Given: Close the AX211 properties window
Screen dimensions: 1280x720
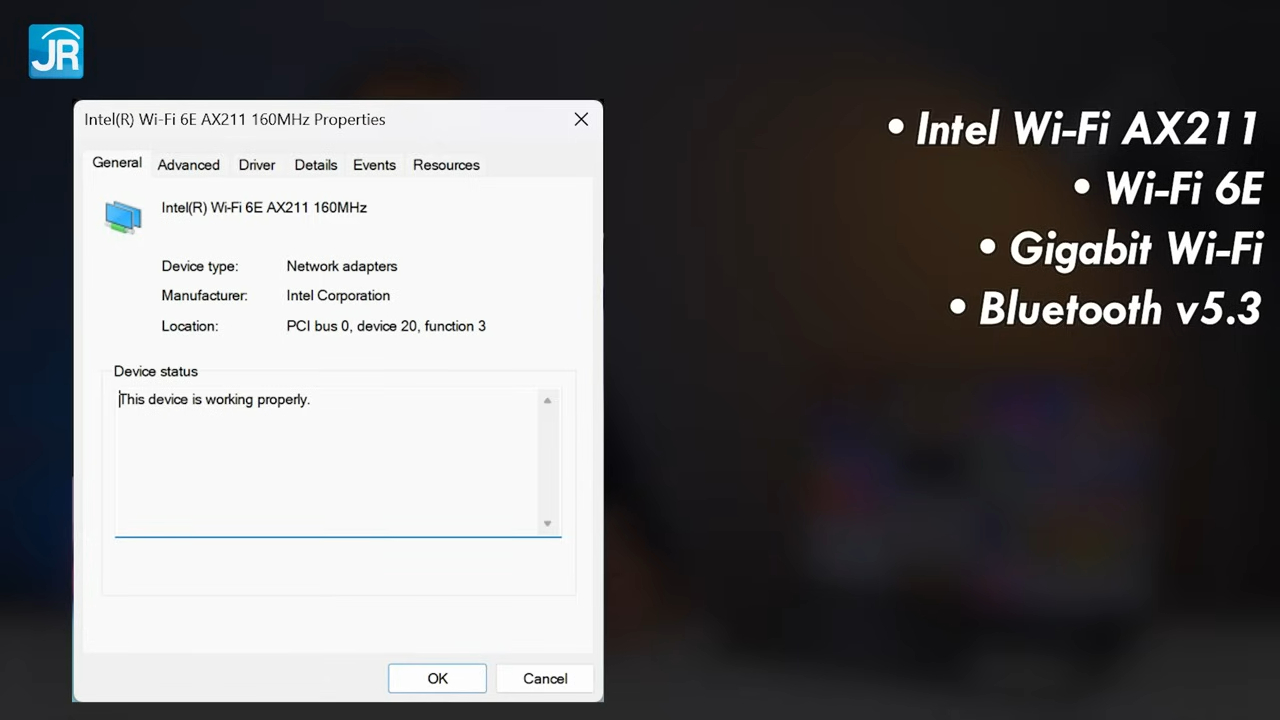Looking at the screenshot, I should 581,119.
